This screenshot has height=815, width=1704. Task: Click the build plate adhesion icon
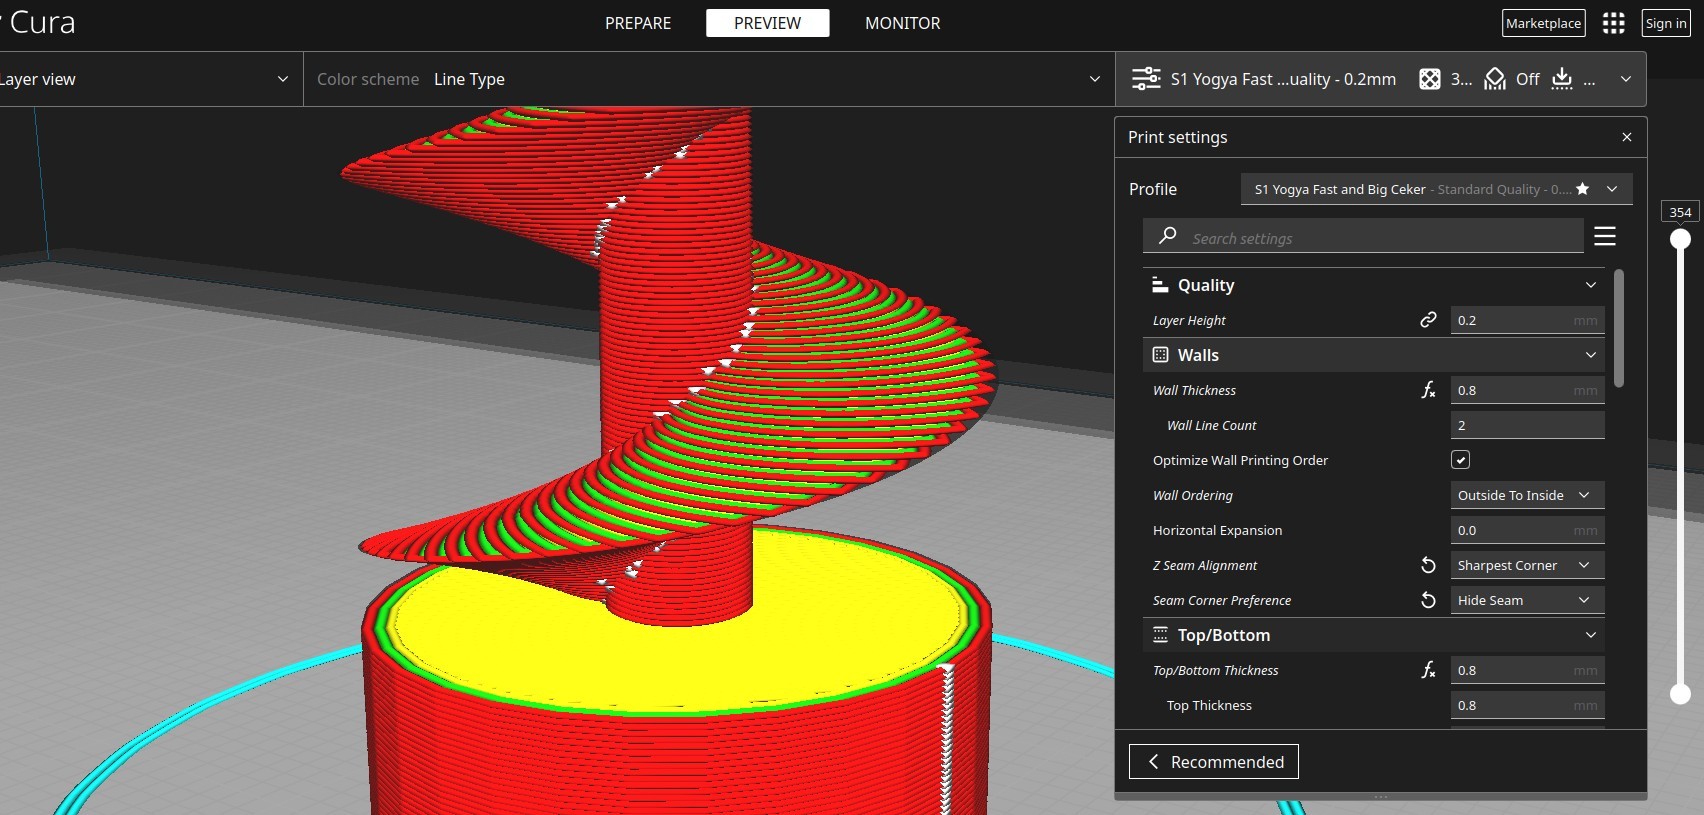click(1562, 79)
